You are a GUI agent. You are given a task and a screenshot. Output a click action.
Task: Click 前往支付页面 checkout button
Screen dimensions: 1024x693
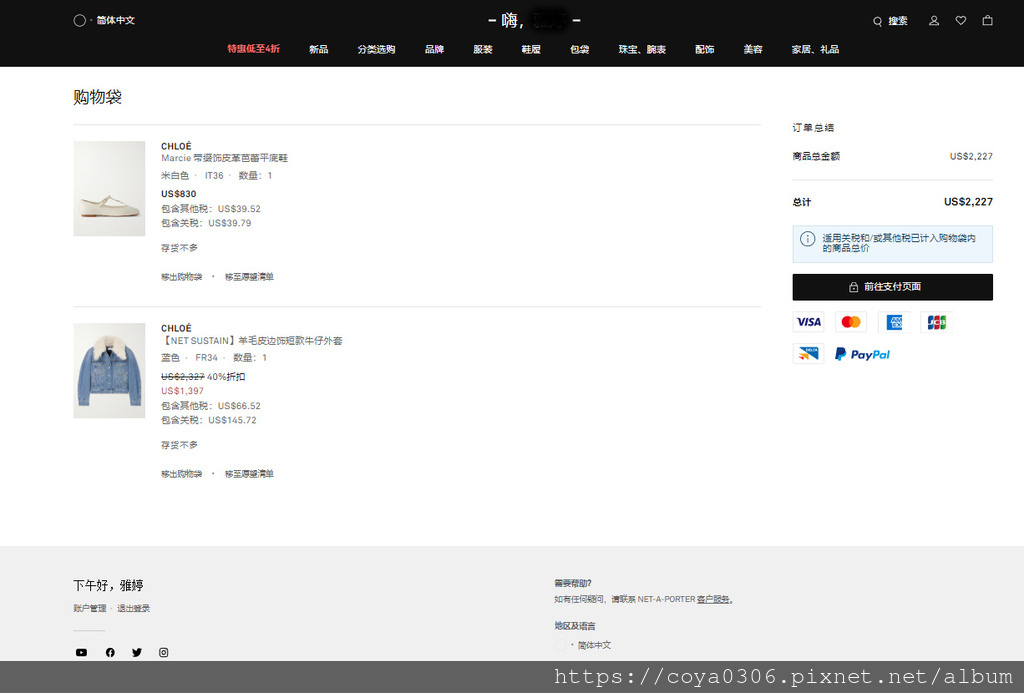[x=892, y=287]
